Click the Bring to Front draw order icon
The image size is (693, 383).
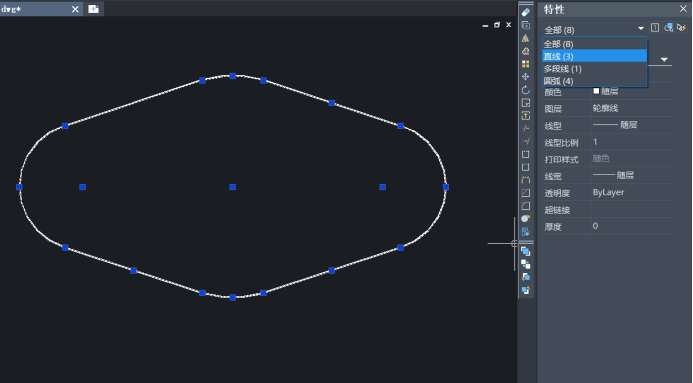click(525, 252)
